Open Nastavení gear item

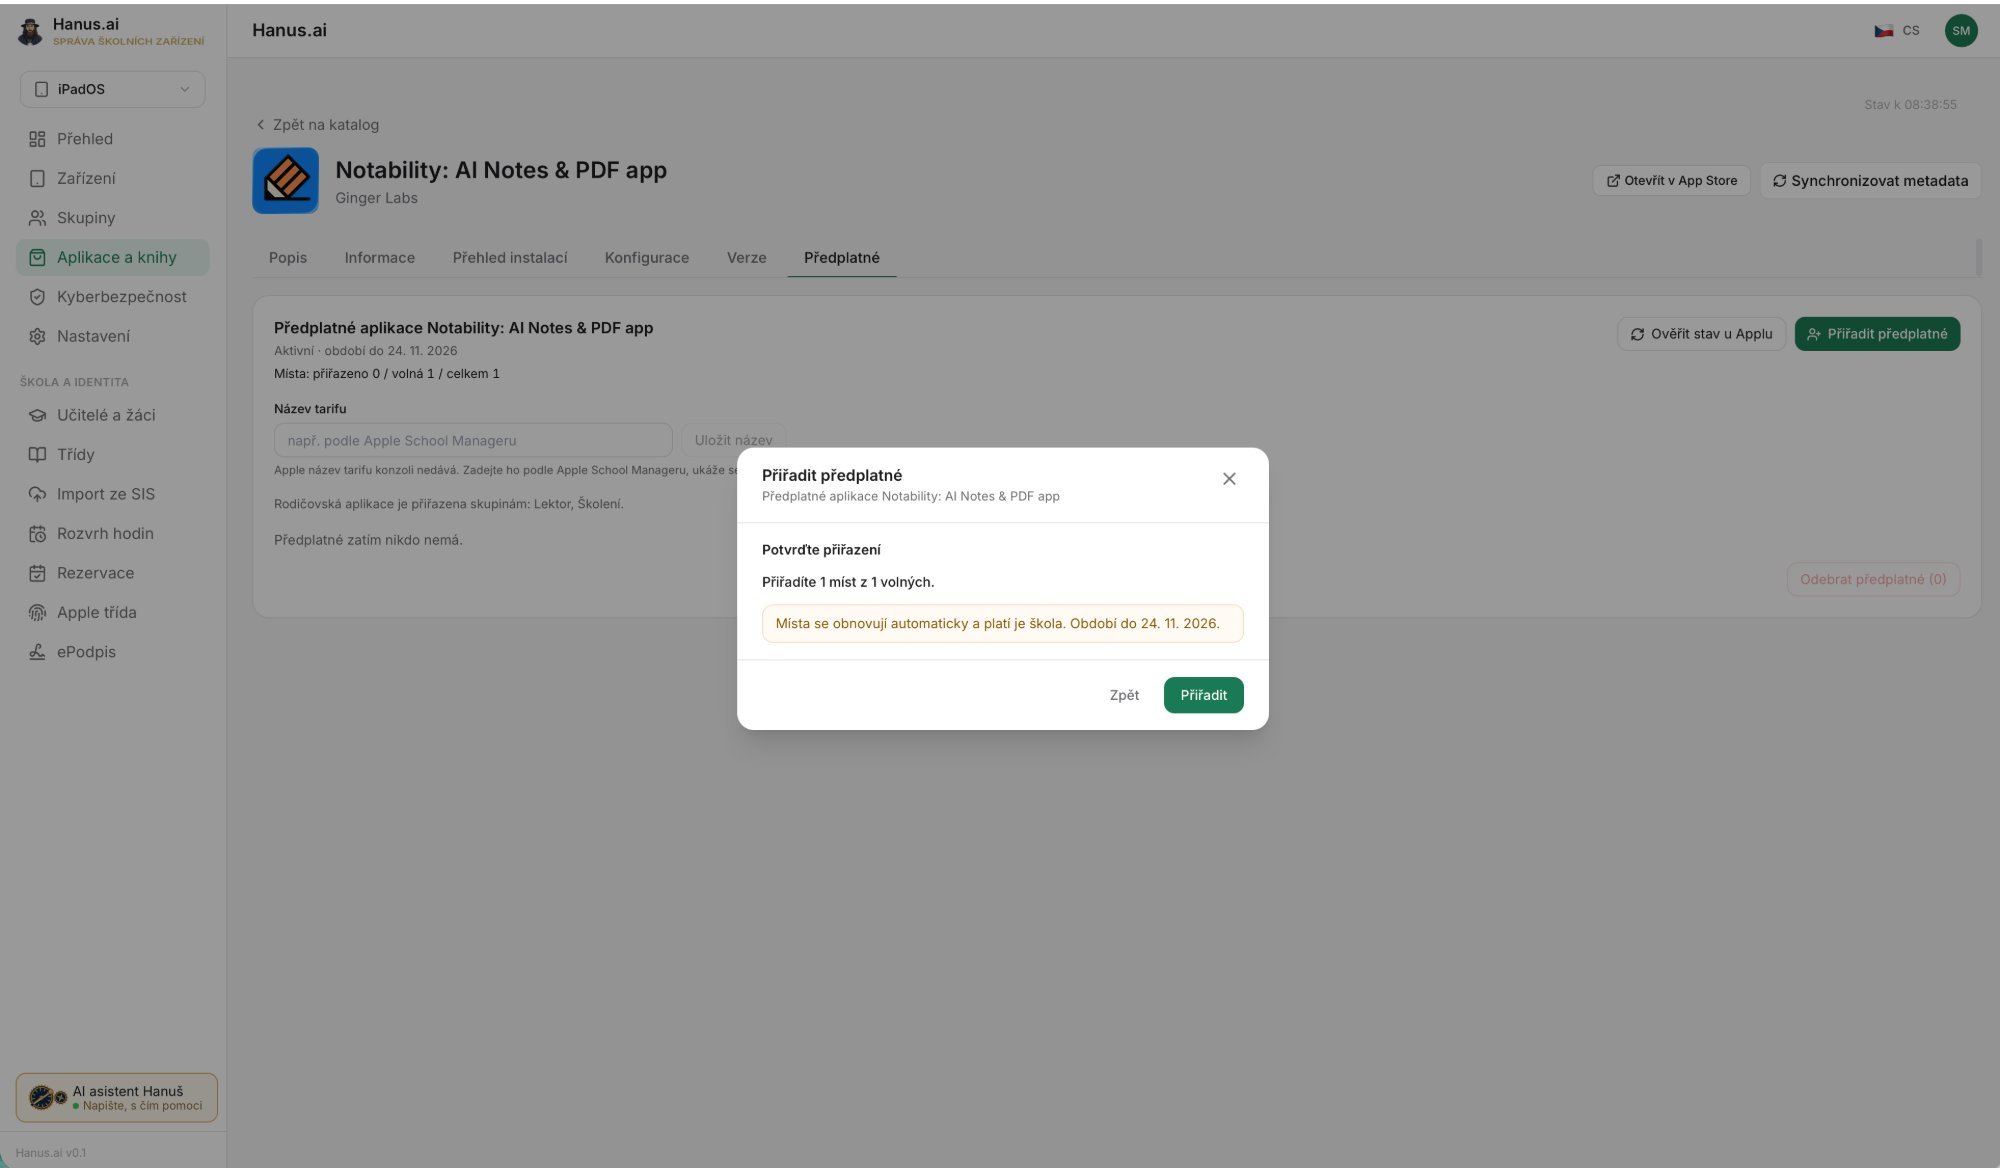pyautogui.click(x=112, y=336)
